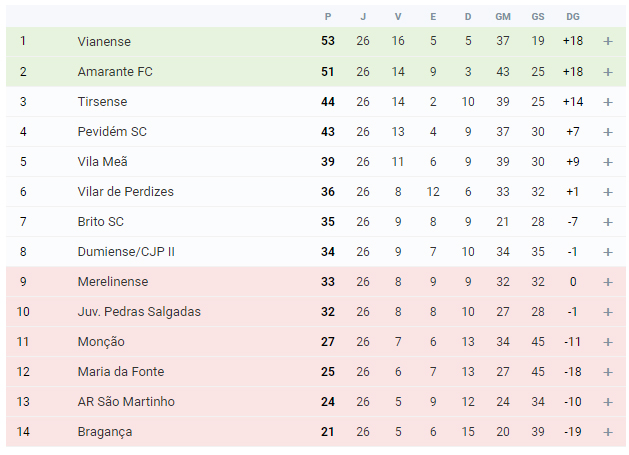The height and width of the screenshot is (455, 629).
Task: Expand details for Vianense row
Action: click(x=608, y=41)
